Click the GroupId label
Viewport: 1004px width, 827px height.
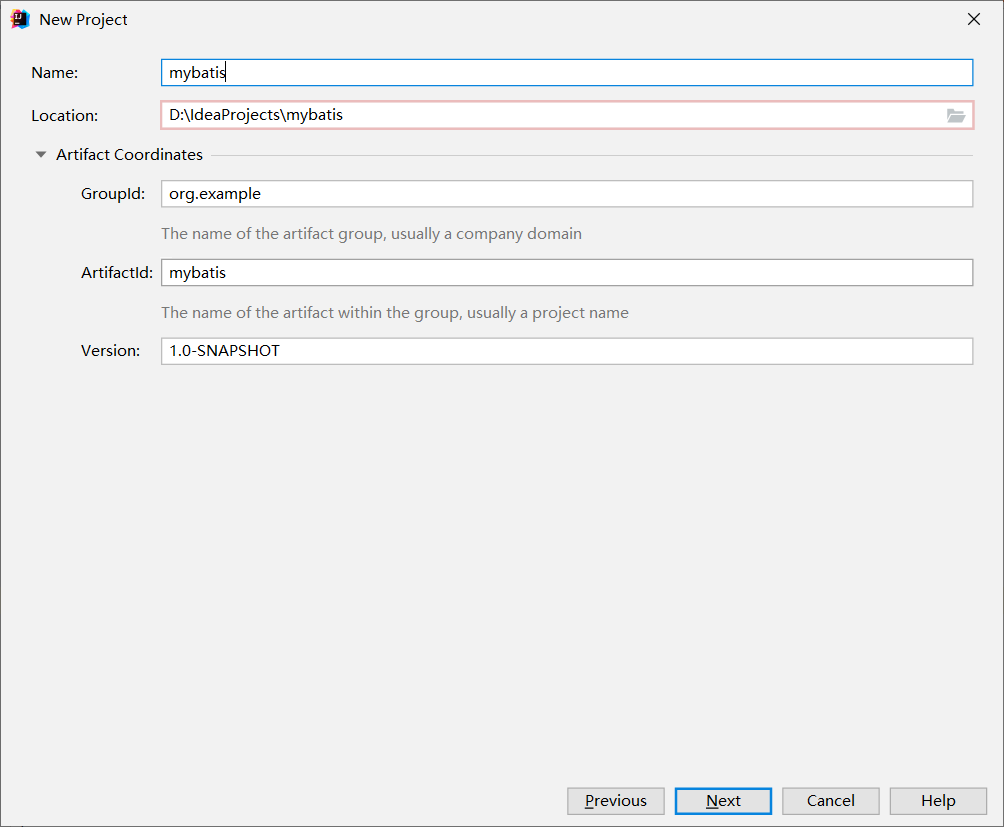point(113,193)
